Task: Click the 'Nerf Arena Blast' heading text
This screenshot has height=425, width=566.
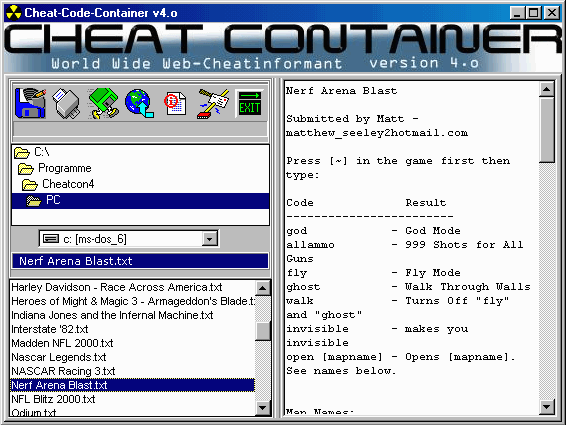Action: point(341,91)
